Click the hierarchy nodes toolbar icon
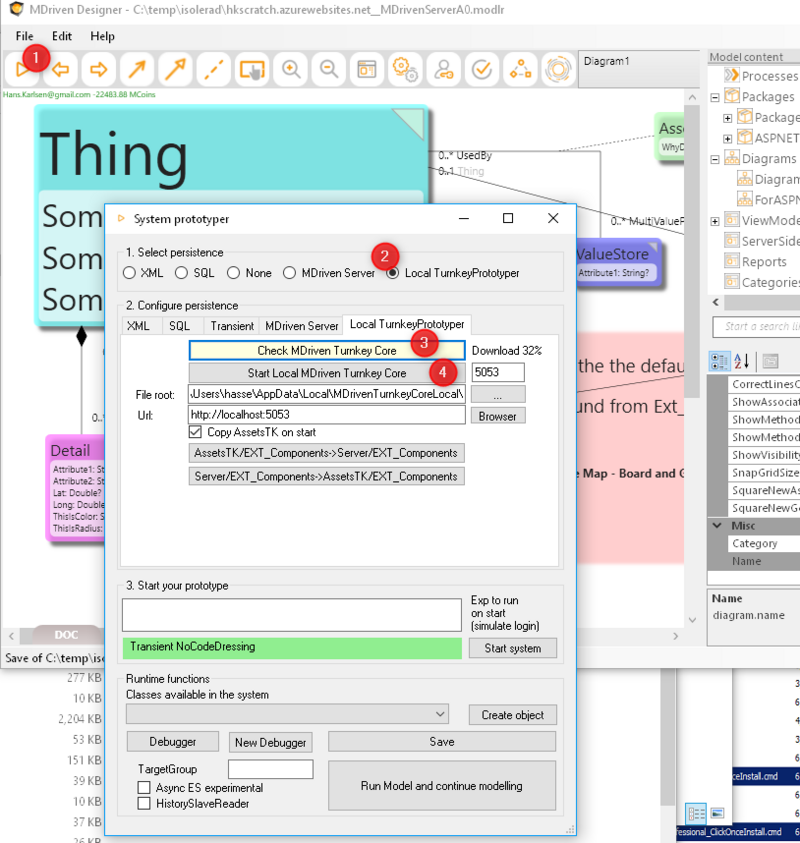 (x=520, y=69)
